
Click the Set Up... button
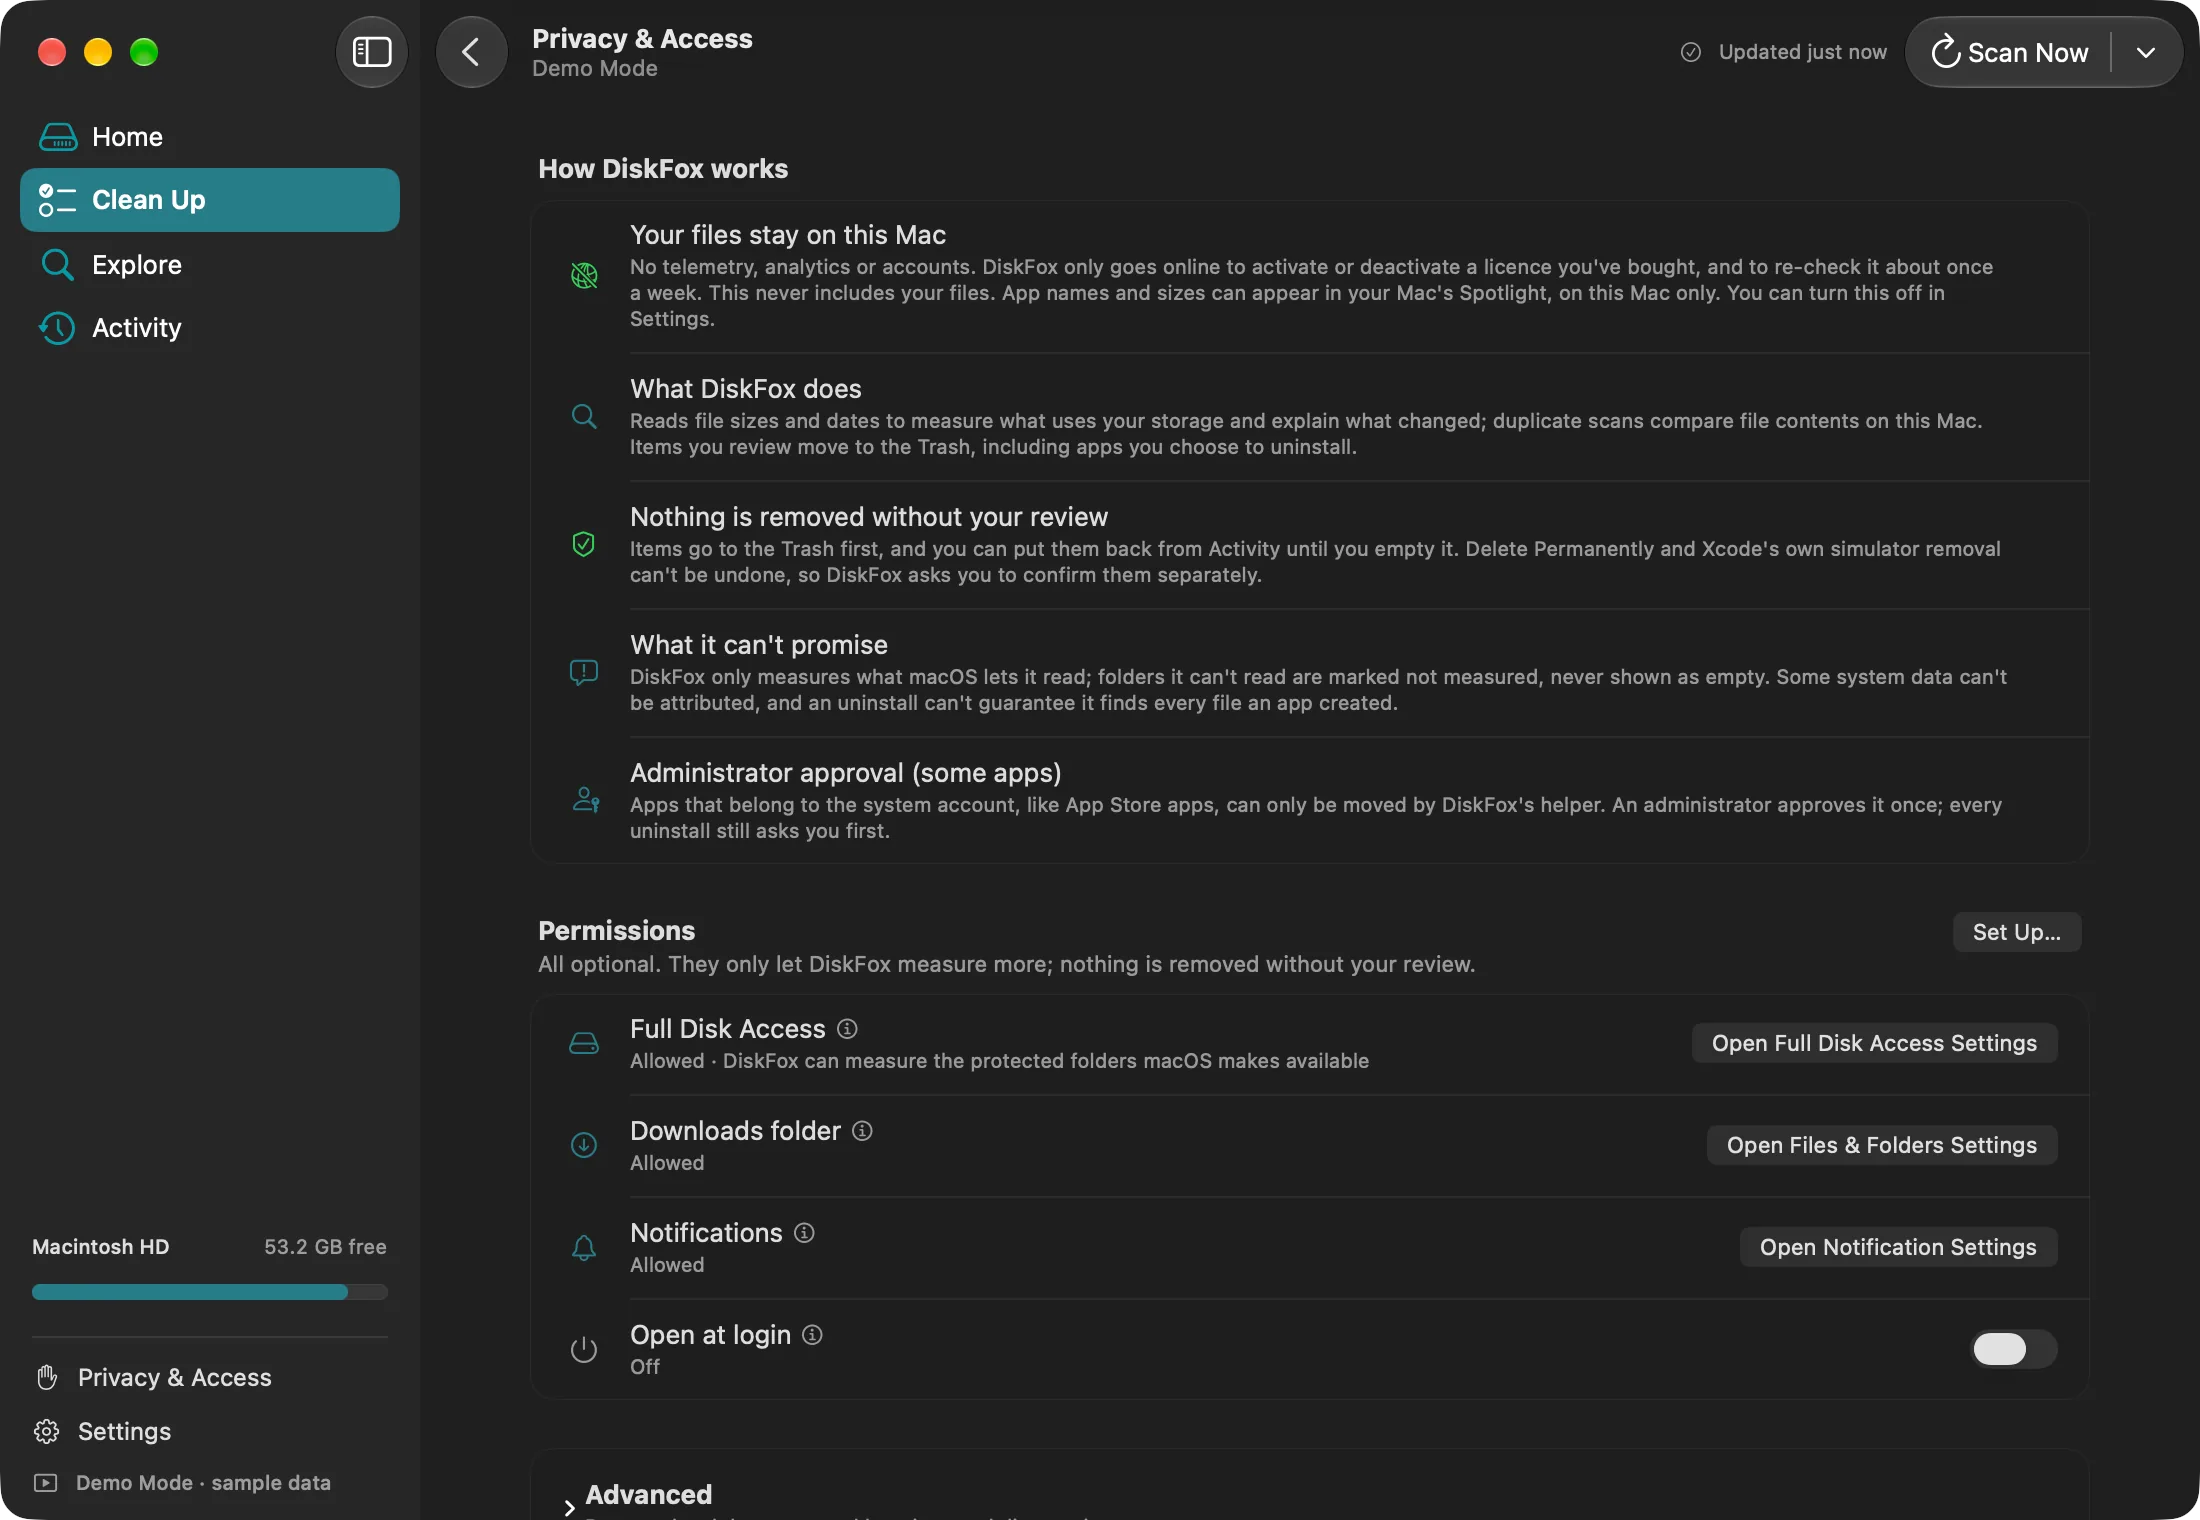2017,932
